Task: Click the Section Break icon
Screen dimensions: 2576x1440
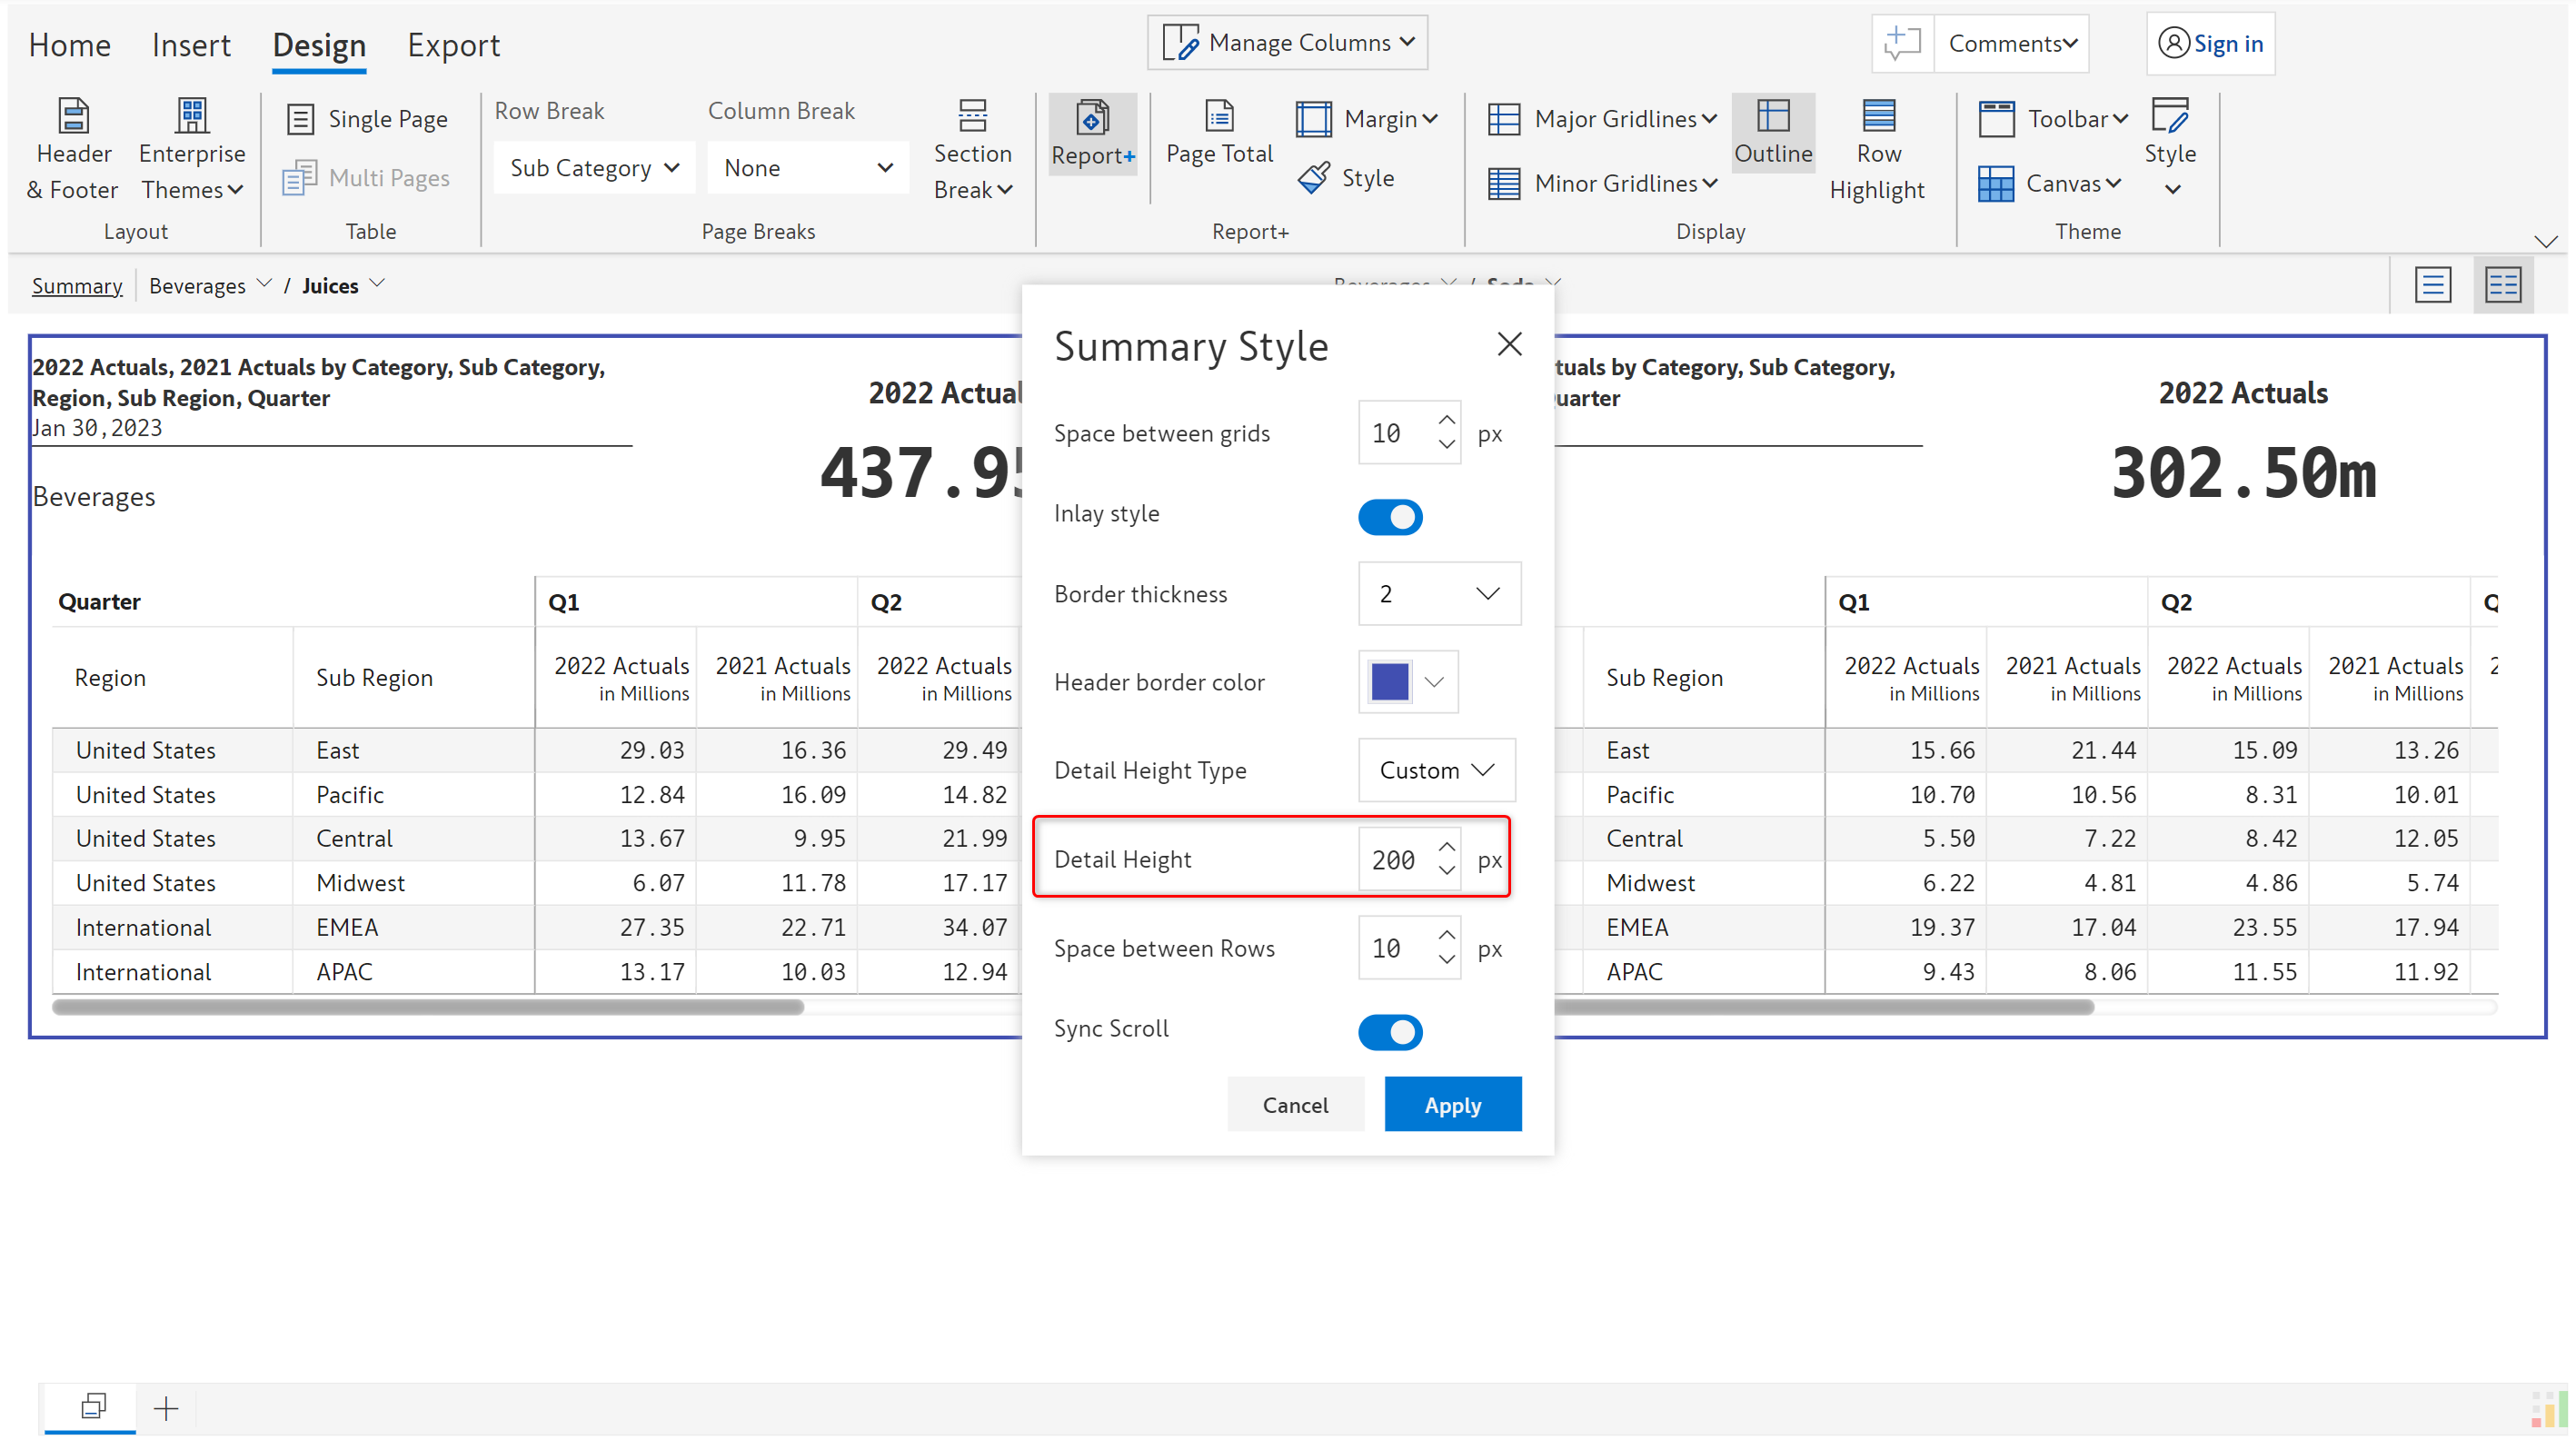Action: (972, 117)
